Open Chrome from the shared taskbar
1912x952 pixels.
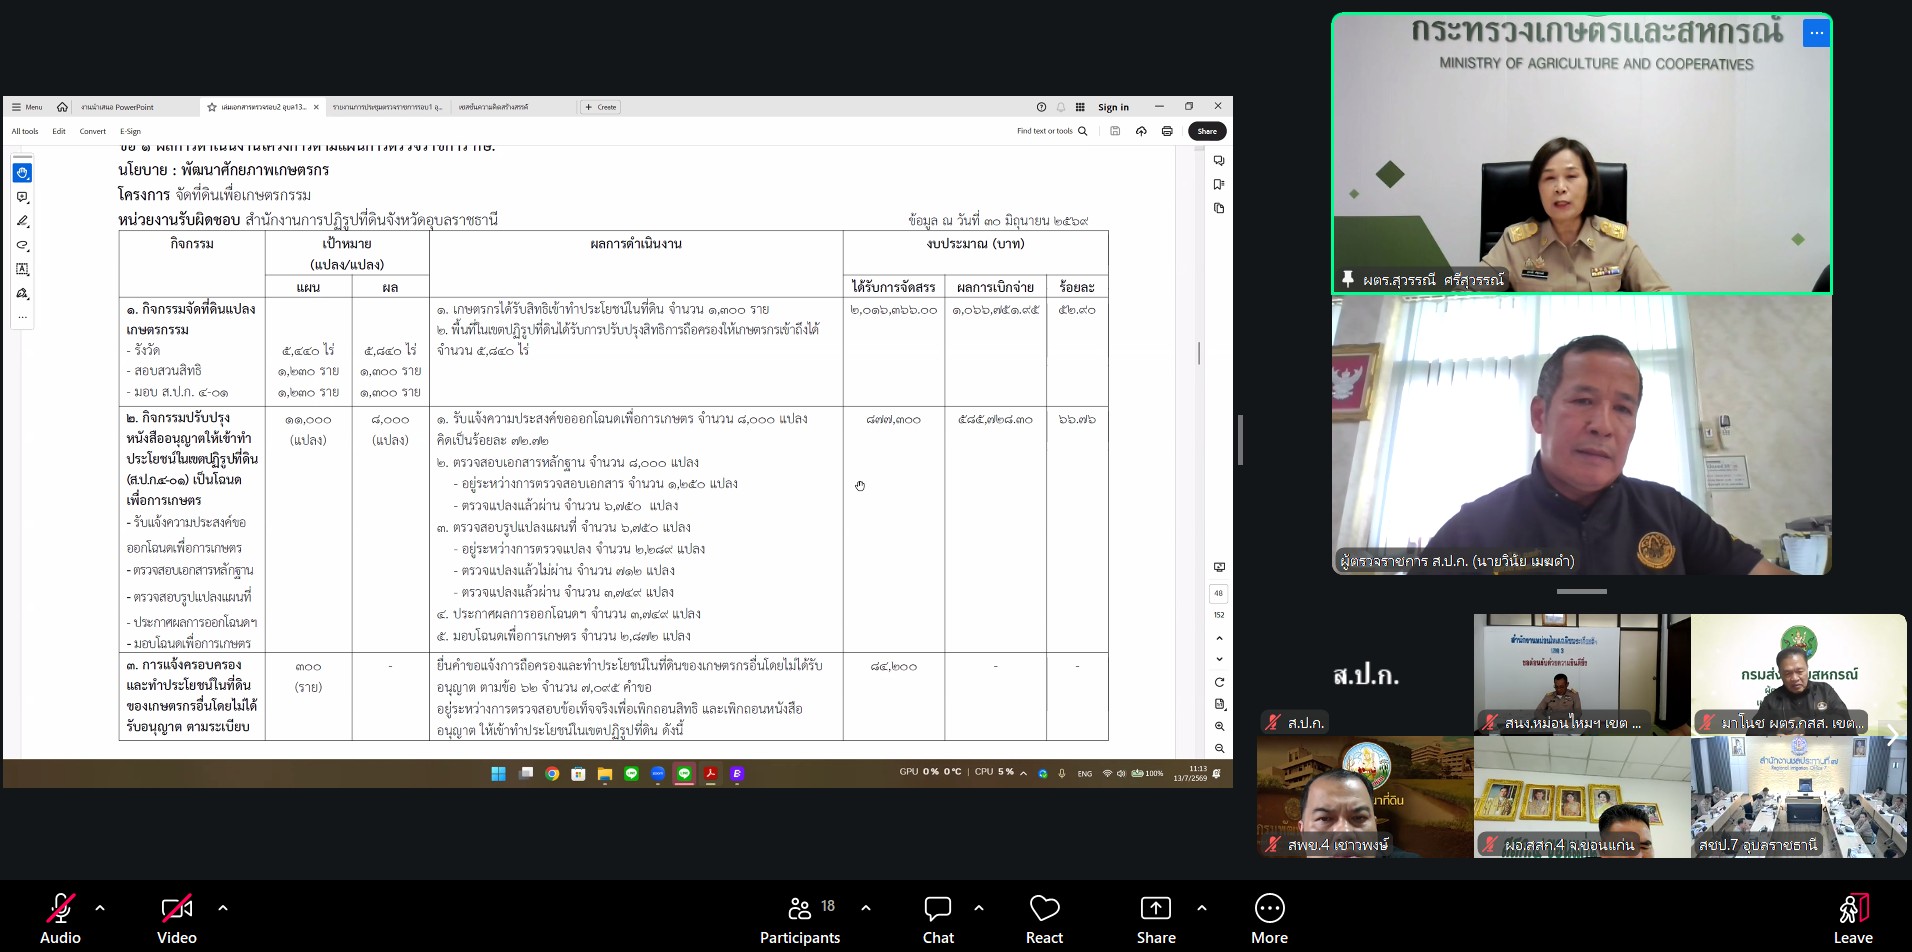coord(552,773)
